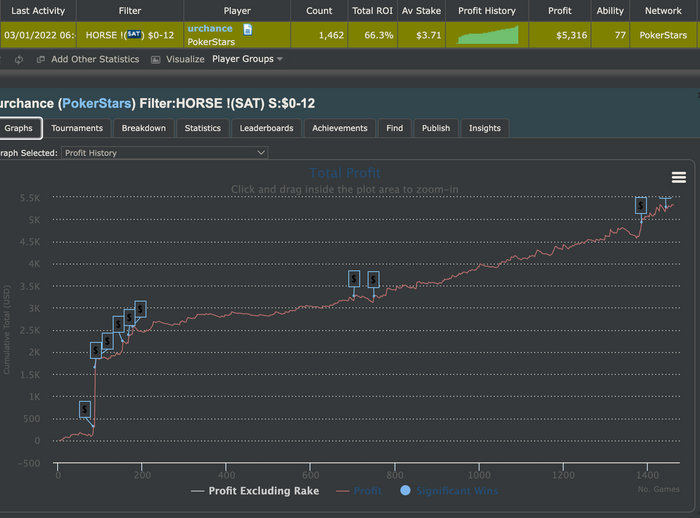Click the $5,316 profit cell
Image resolution: width=700 pixels, height=518 pixels.
(x=560, y=35)
